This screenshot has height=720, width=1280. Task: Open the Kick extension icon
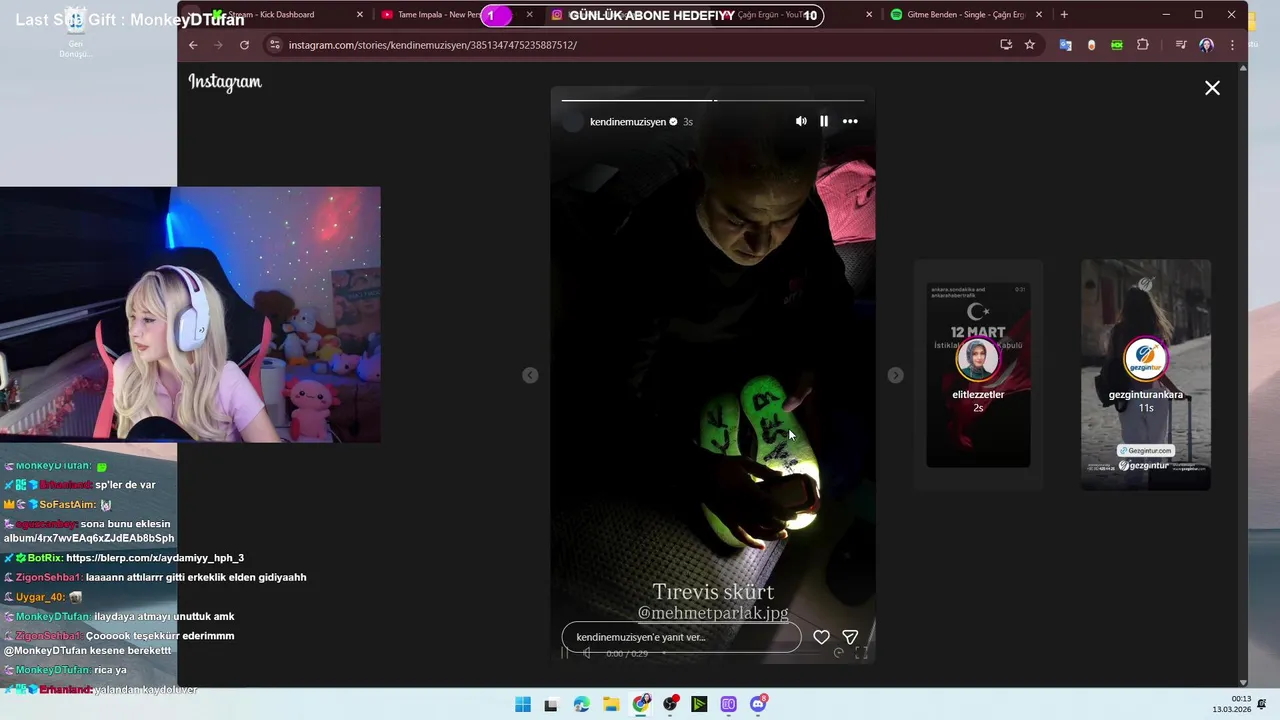(x=1117, y=45)
